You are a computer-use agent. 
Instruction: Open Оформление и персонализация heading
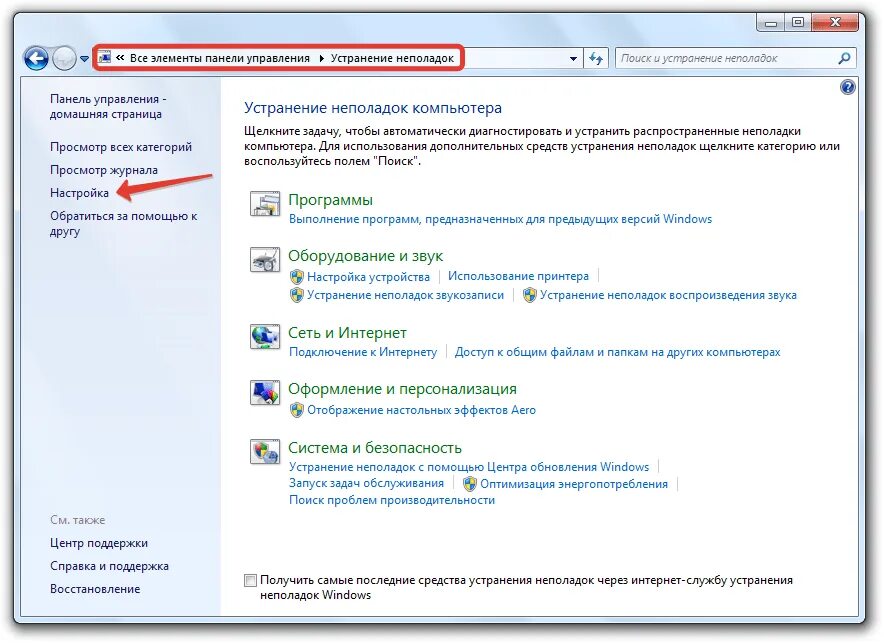point(403,389)
